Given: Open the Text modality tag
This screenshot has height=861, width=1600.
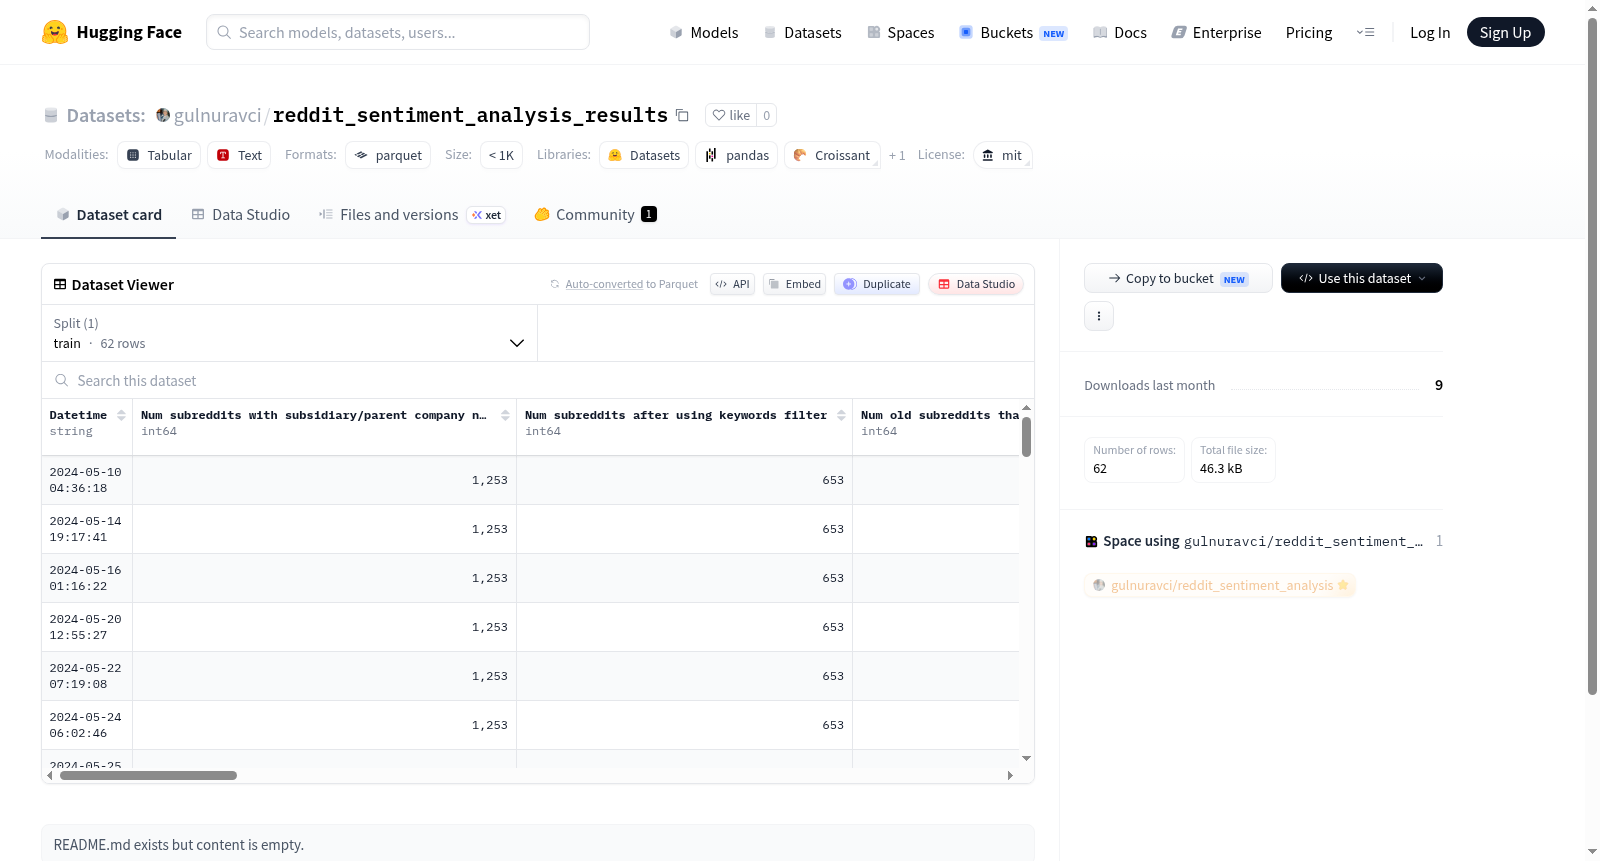Looking at the screenshot, I should pos(240,155).
